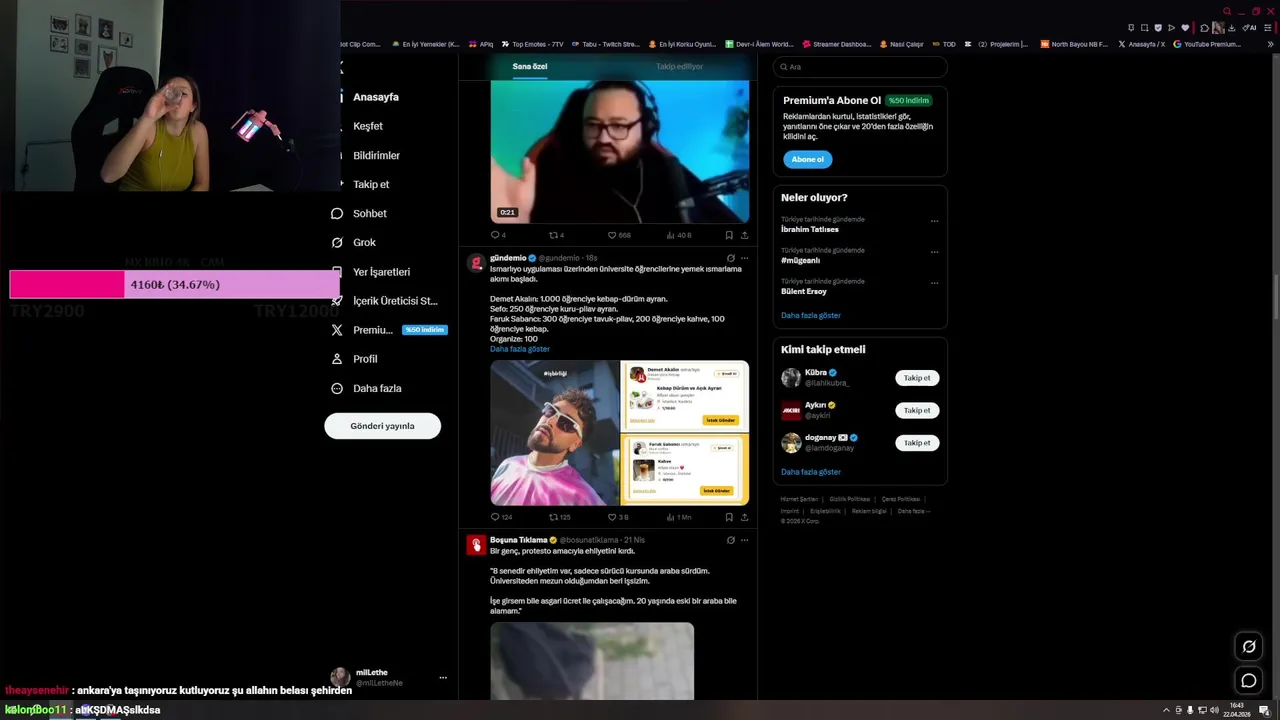Open options for İbrahim Tatlıses trend
The width and height of the screenshot is (1280, 720).
(x=934, y=221)
